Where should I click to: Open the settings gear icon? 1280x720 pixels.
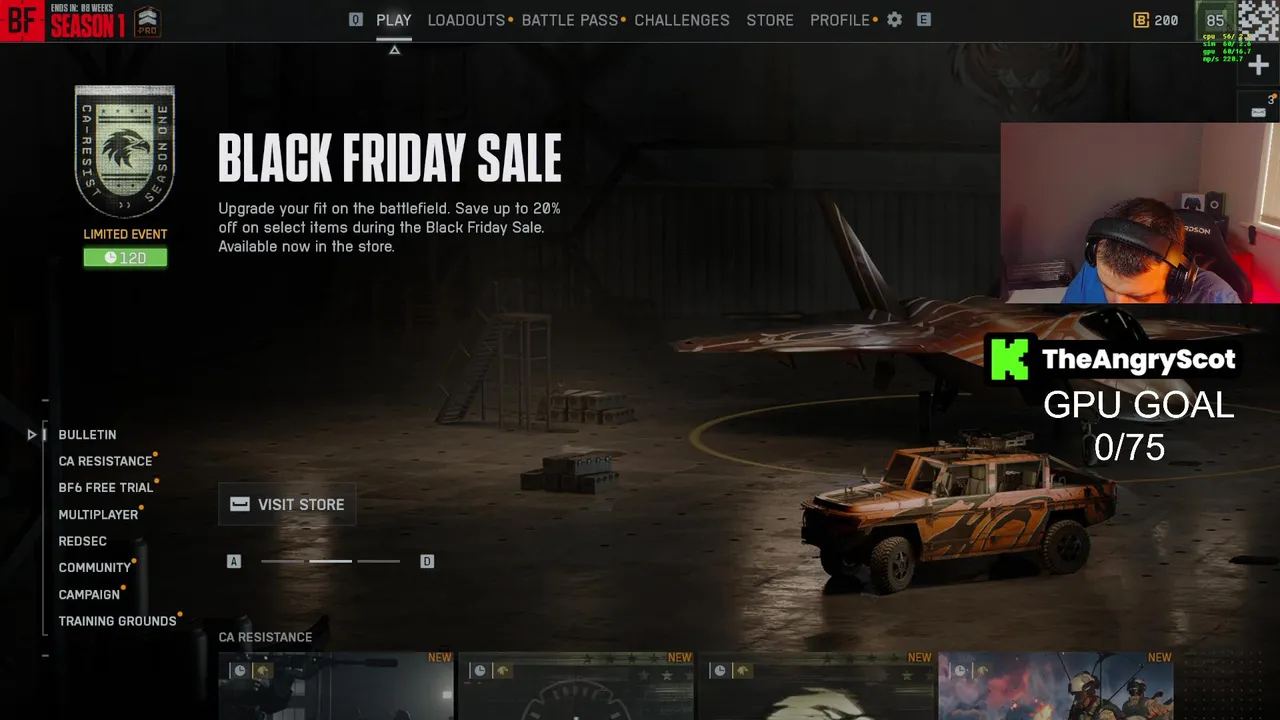tap(894, 20)
